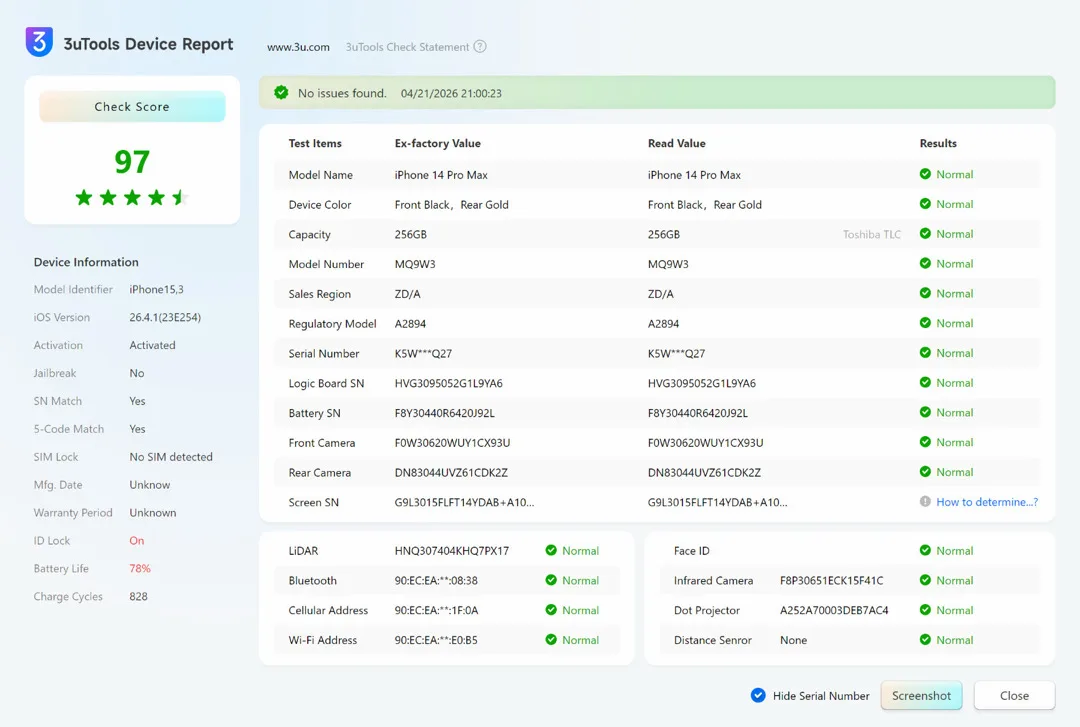This screenshot has height=727, width=1080.
Task: Click the Normal check icon for LiDAR
Action: (x=551, y=551)
